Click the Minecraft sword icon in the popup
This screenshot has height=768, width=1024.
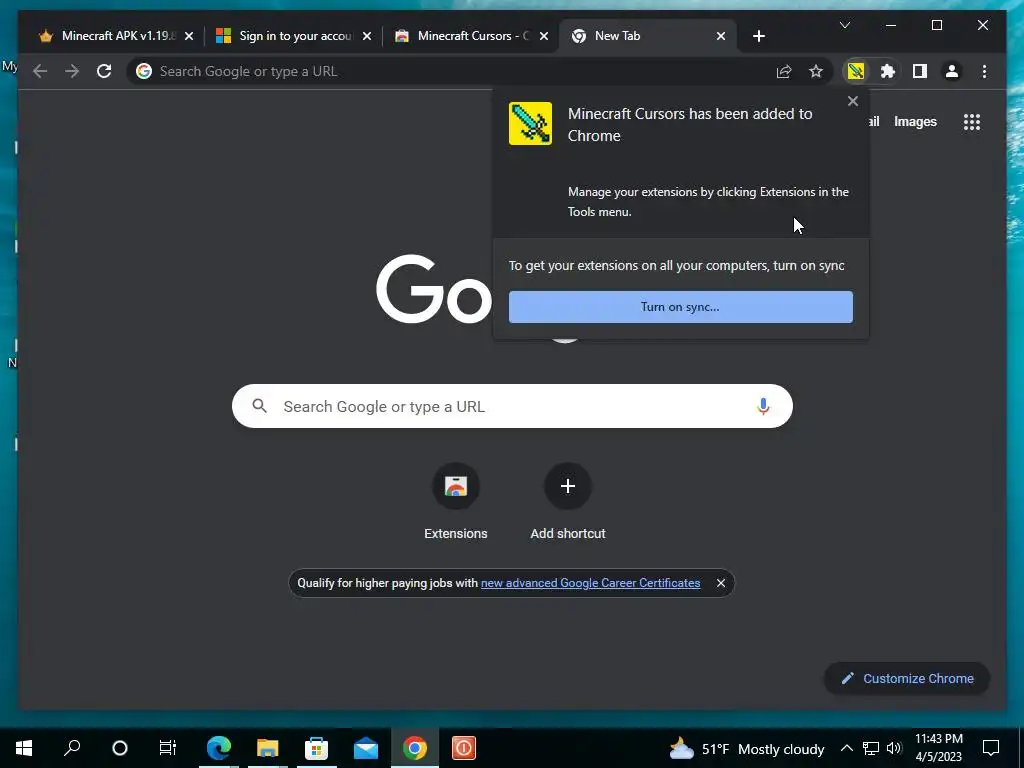pyautogui.click(x=530, y=123)
